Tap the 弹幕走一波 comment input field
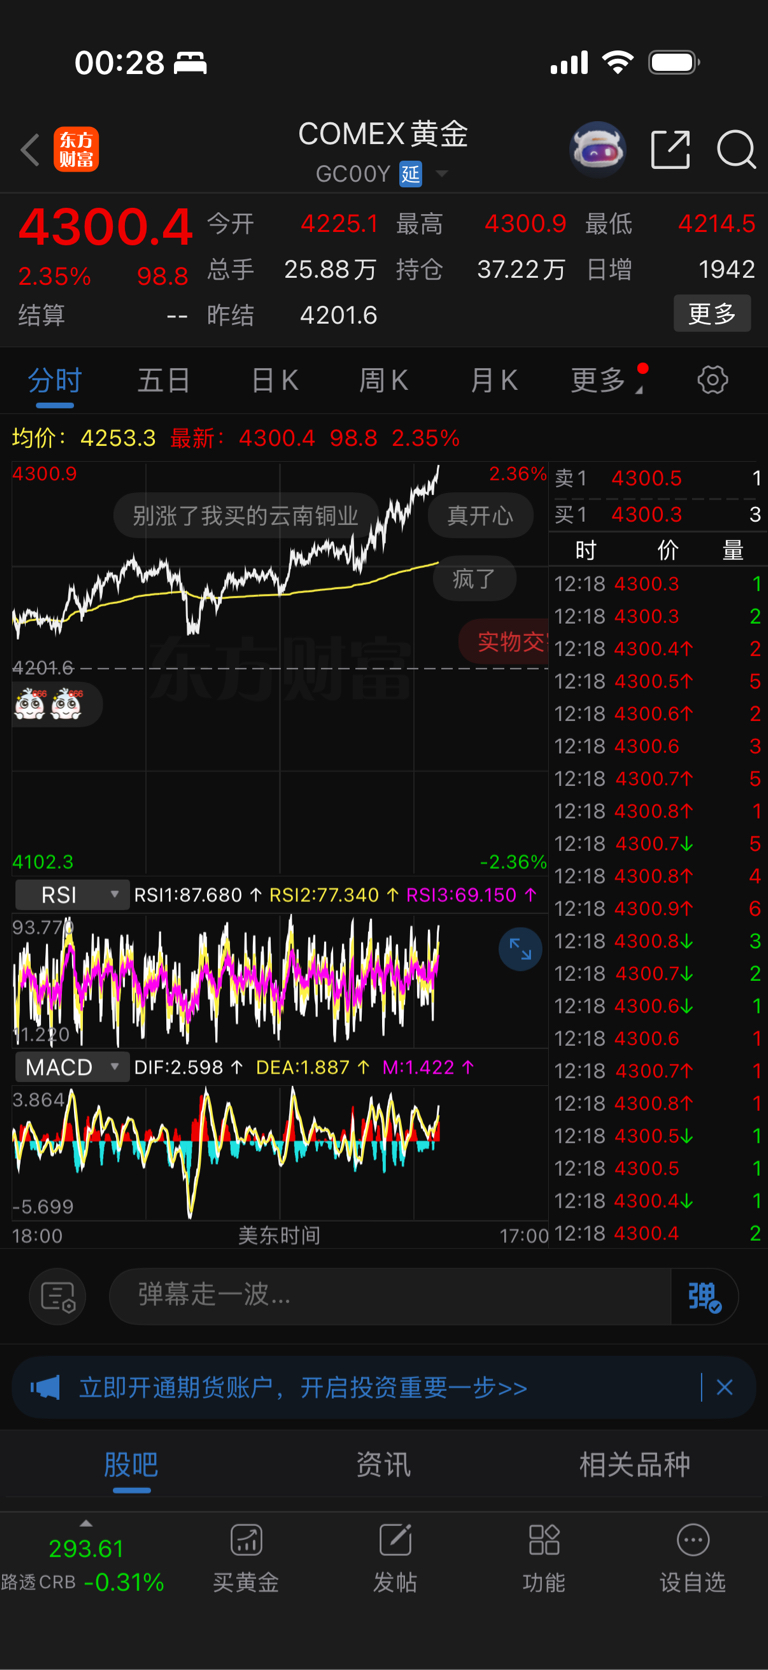This screenshot has width=768, height=1670. tap(390, 1297)
